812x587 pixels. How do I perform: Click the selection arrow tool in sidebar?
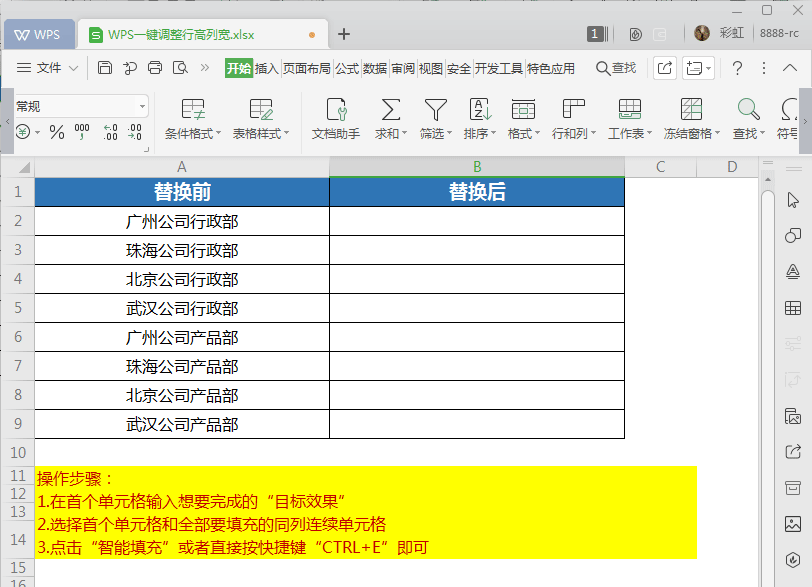793,200
